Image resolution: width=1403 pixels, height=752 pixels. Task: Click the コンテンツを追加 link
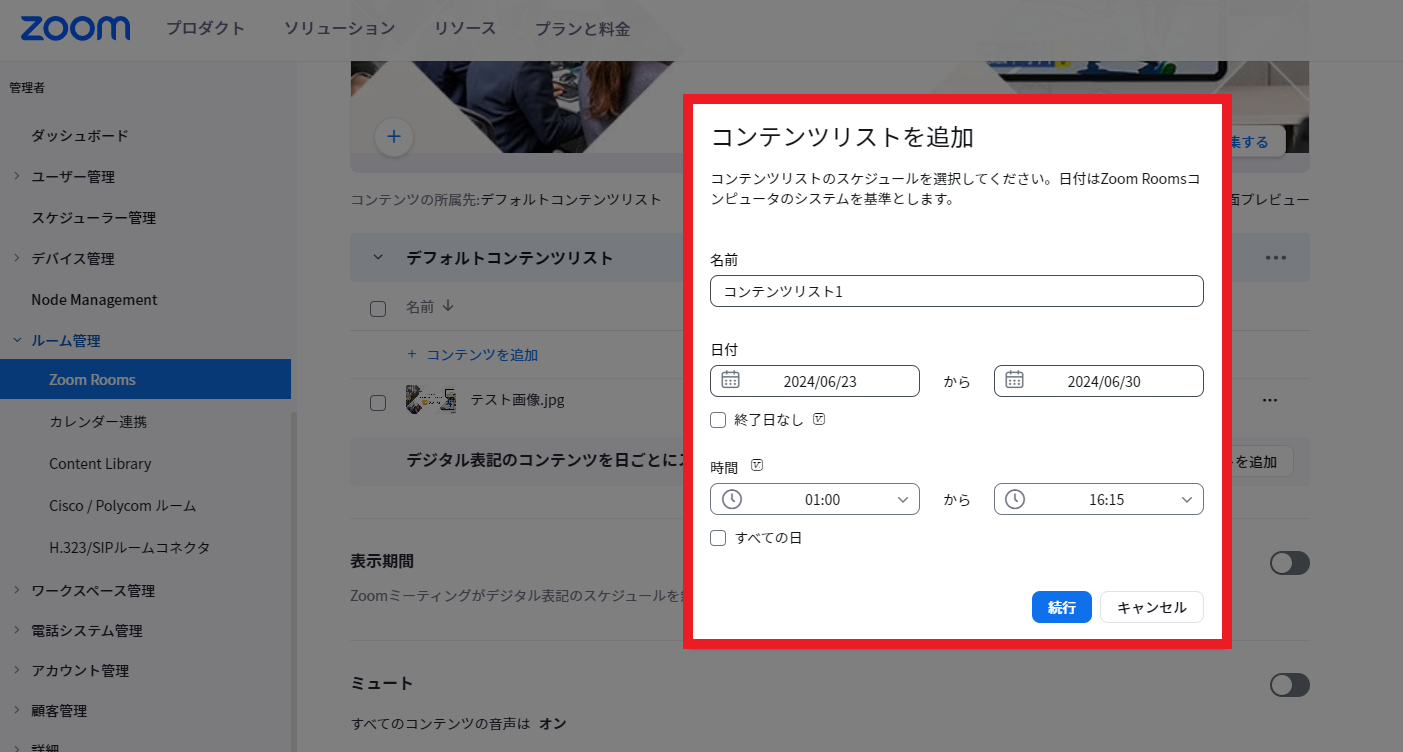click(473, 355)
